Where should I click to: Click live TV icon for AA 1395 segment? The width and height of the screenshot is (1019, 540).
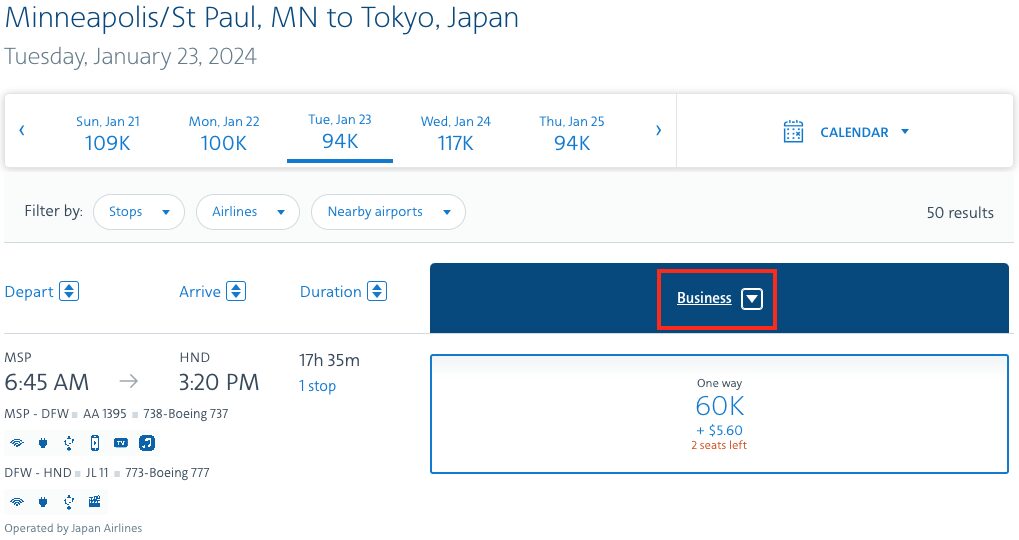click(121, 443)
